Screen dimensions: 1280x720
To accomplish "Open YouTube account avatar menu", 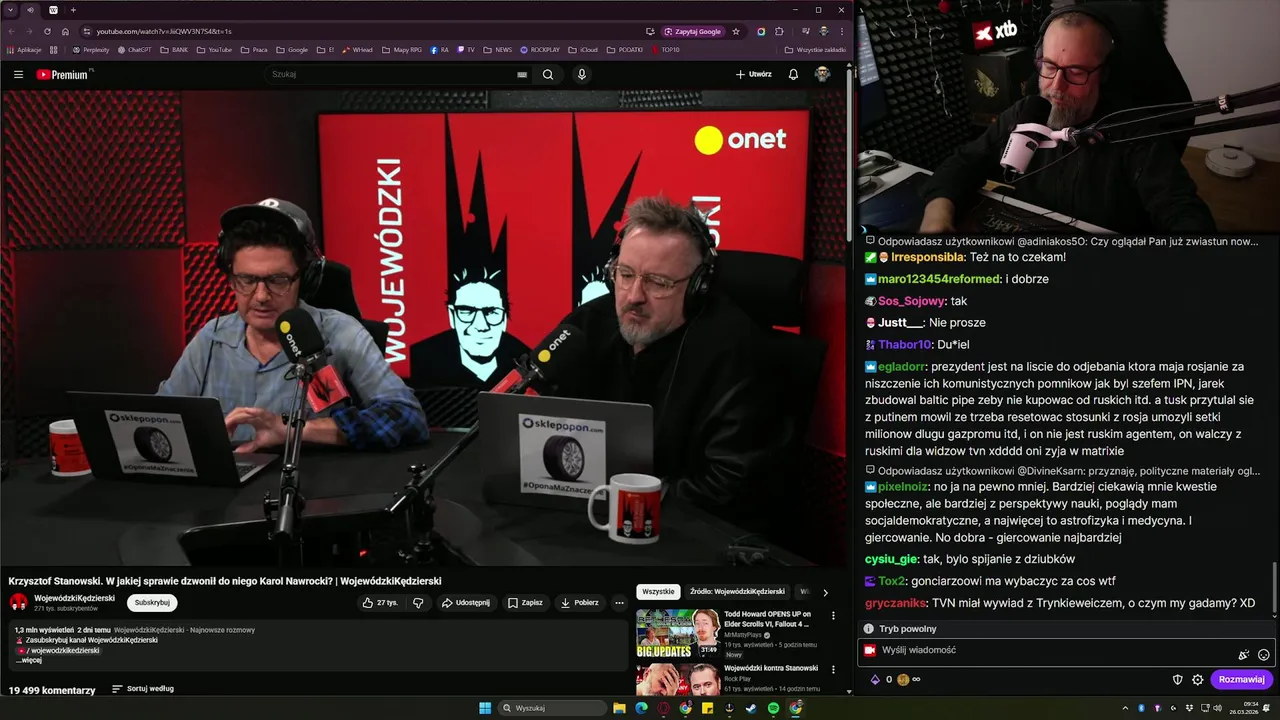I will click(822, 74).
